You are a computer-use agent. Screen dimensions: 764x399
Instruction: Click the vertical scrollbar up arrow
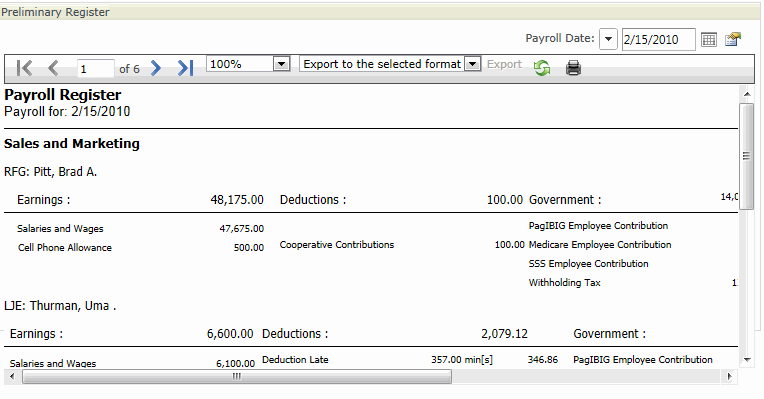click(x=746, y=94)
